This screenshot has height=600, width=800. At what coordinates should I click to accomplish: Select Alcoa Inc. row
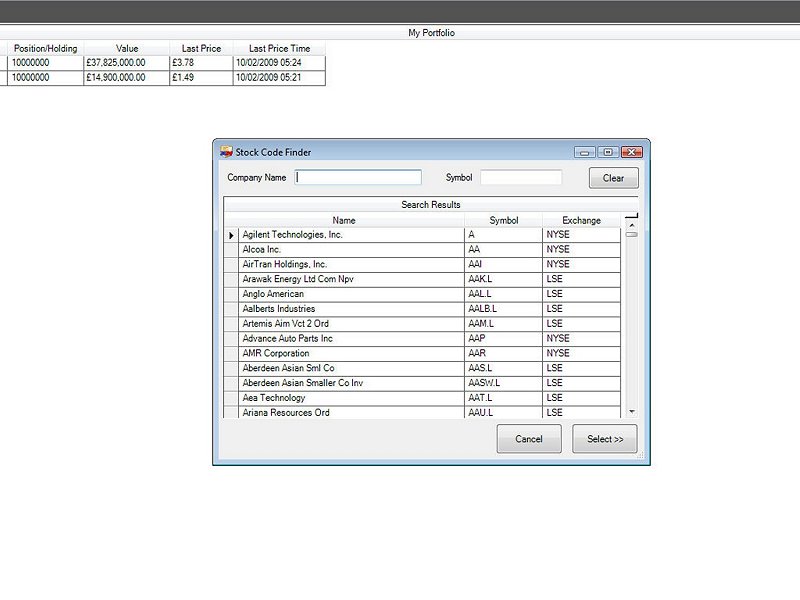coord(422,249)
